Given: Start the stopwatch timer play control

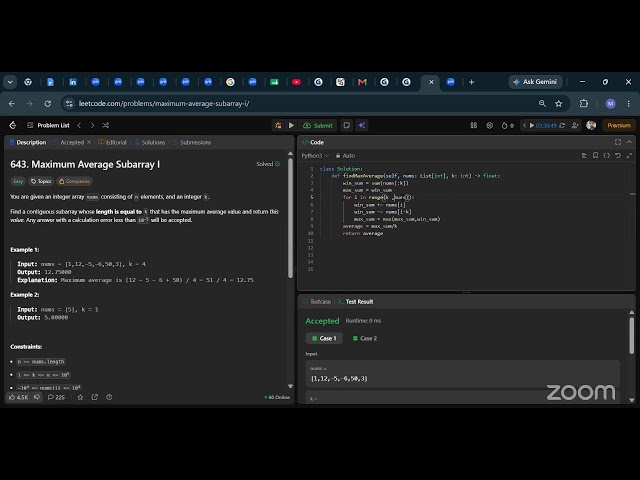Looking at the screenshot, I should pos(531,125).
